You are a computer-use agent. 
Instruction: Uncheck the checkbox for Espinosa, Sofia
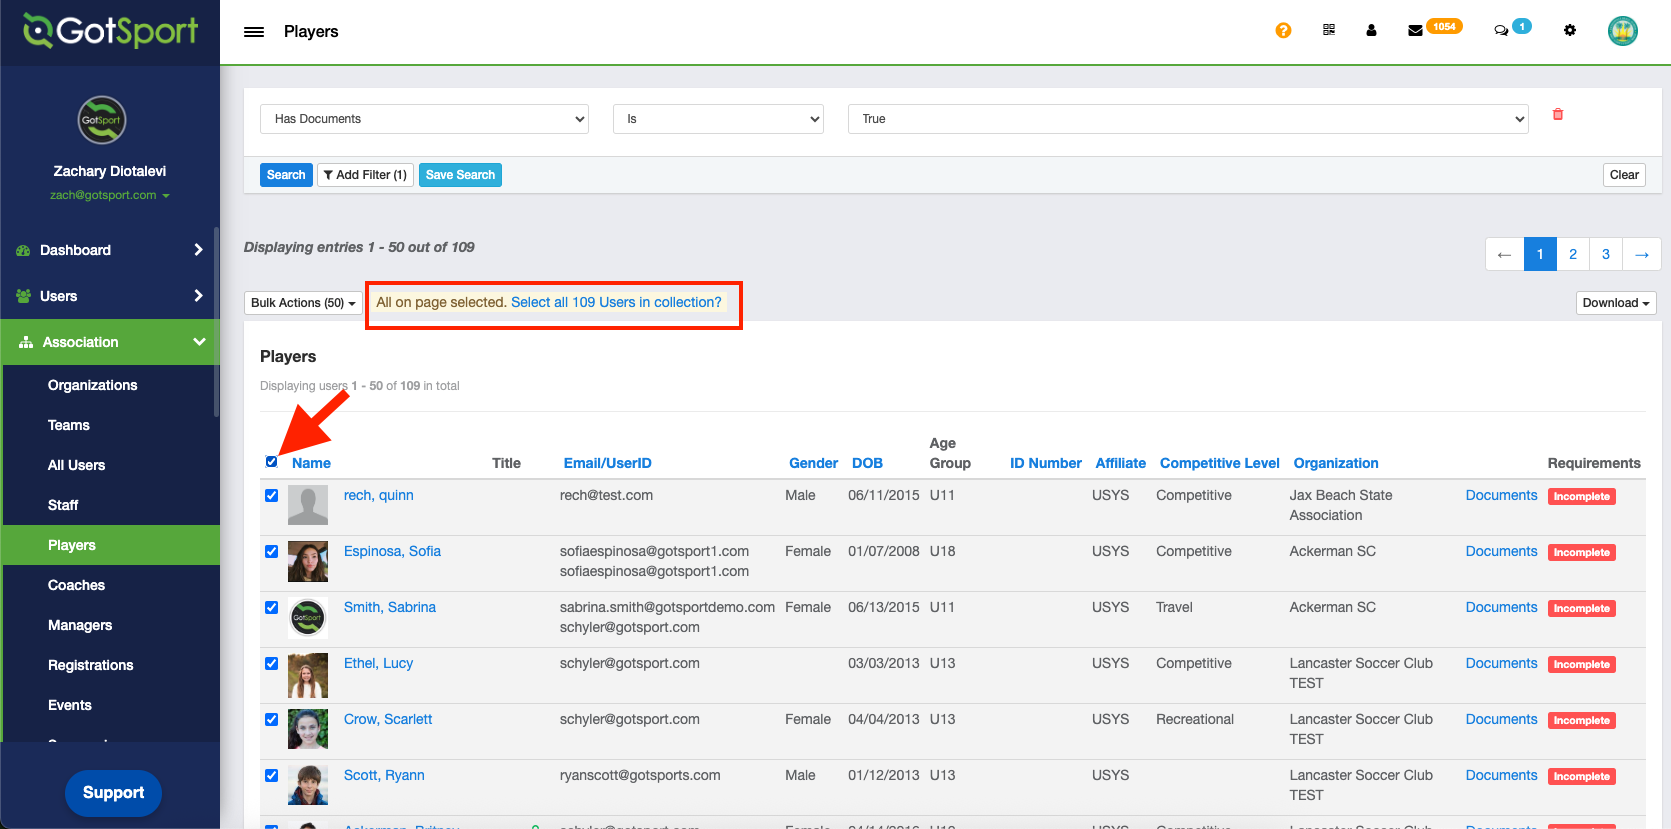272,552
